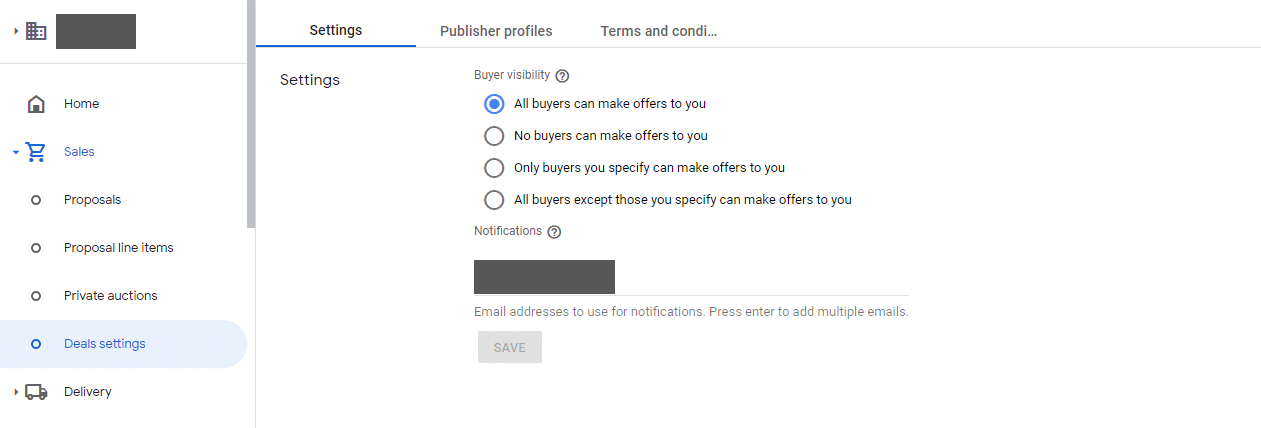Open the Buyer visibility help icon

562,75
